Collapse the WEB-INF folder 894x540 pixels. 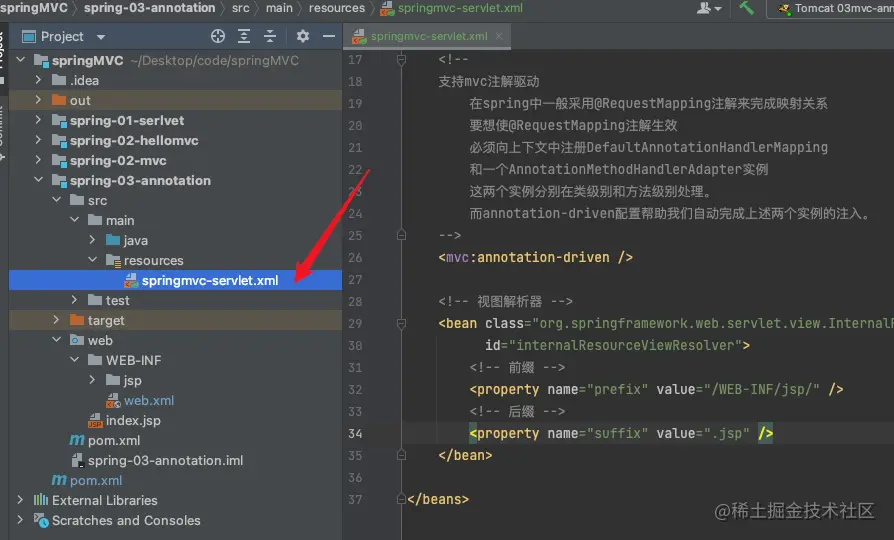pos(75,360)
